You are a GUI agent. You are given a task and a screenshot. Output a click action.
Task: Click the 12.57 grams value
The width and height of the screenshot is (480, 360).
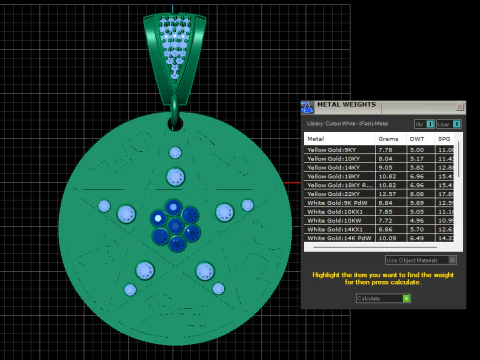click(x=387, y=194)
